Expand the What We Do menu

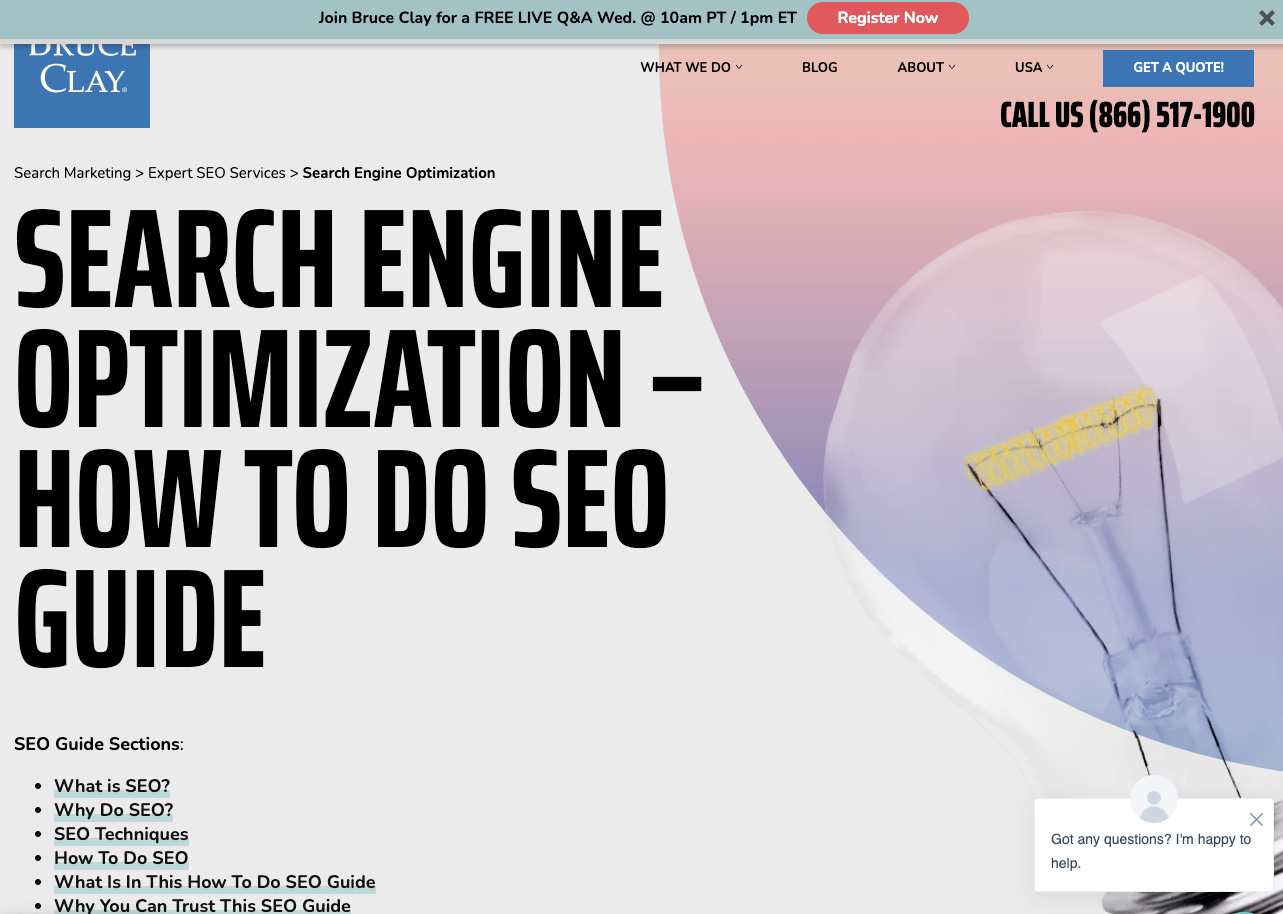[691, 67]
